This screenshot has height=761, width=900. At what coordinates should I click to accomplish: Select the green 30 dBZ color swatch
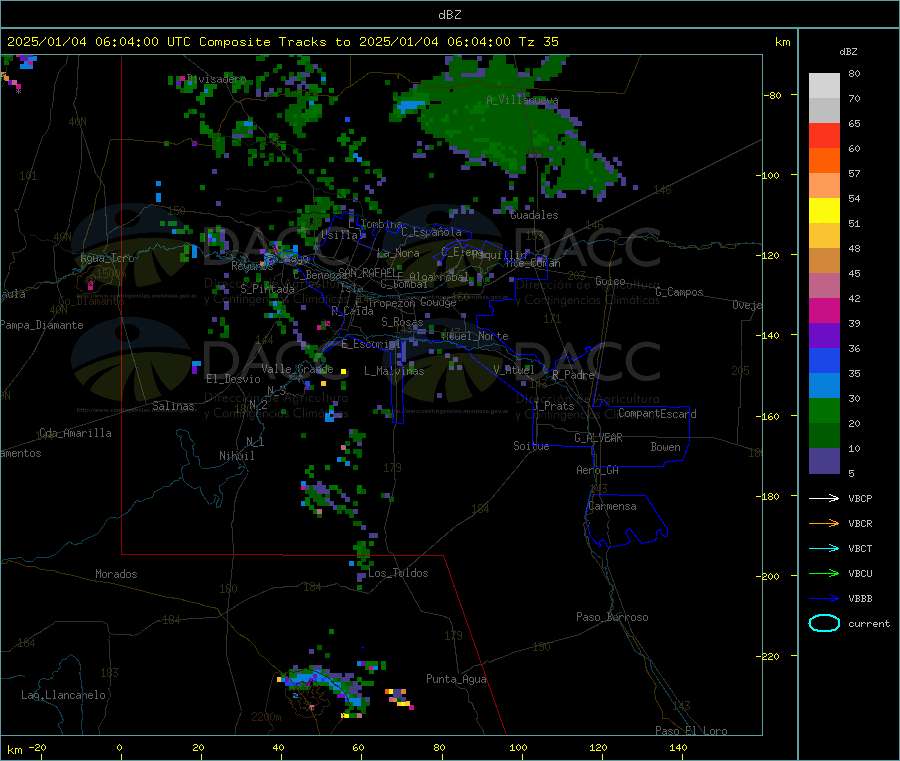coord(824,410)
